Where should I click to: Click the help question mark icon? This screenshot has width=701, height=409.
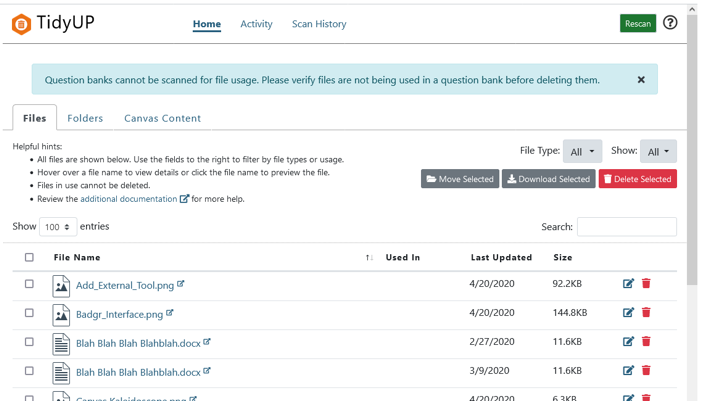pyautogui.click(x=670, y=23)
